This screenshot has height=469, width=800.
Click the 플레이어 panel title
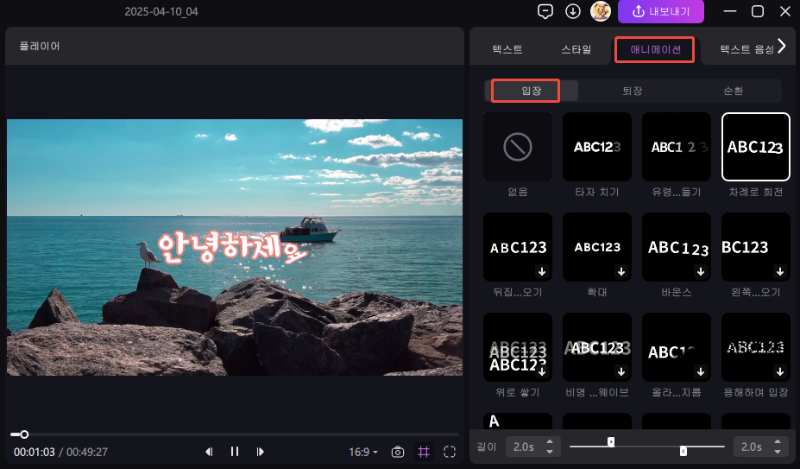(40, 46)
